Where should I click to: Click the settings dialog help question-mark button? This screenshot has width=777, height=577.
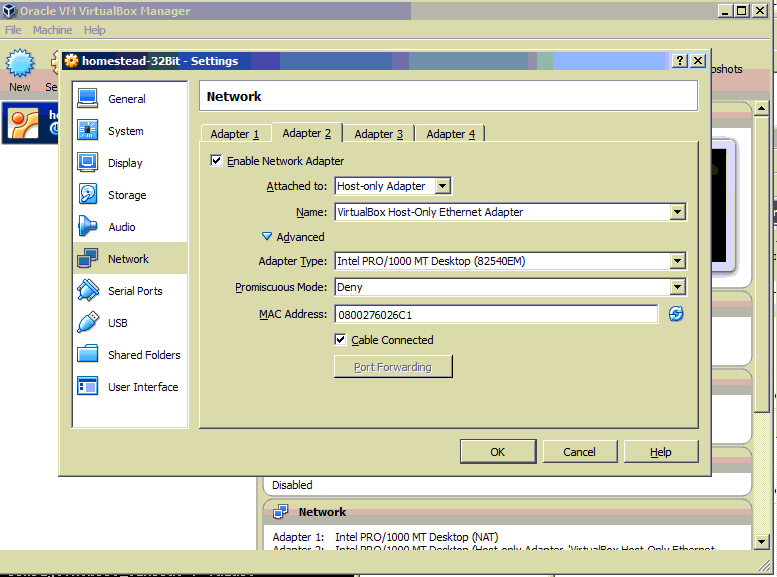pos(680,60)
